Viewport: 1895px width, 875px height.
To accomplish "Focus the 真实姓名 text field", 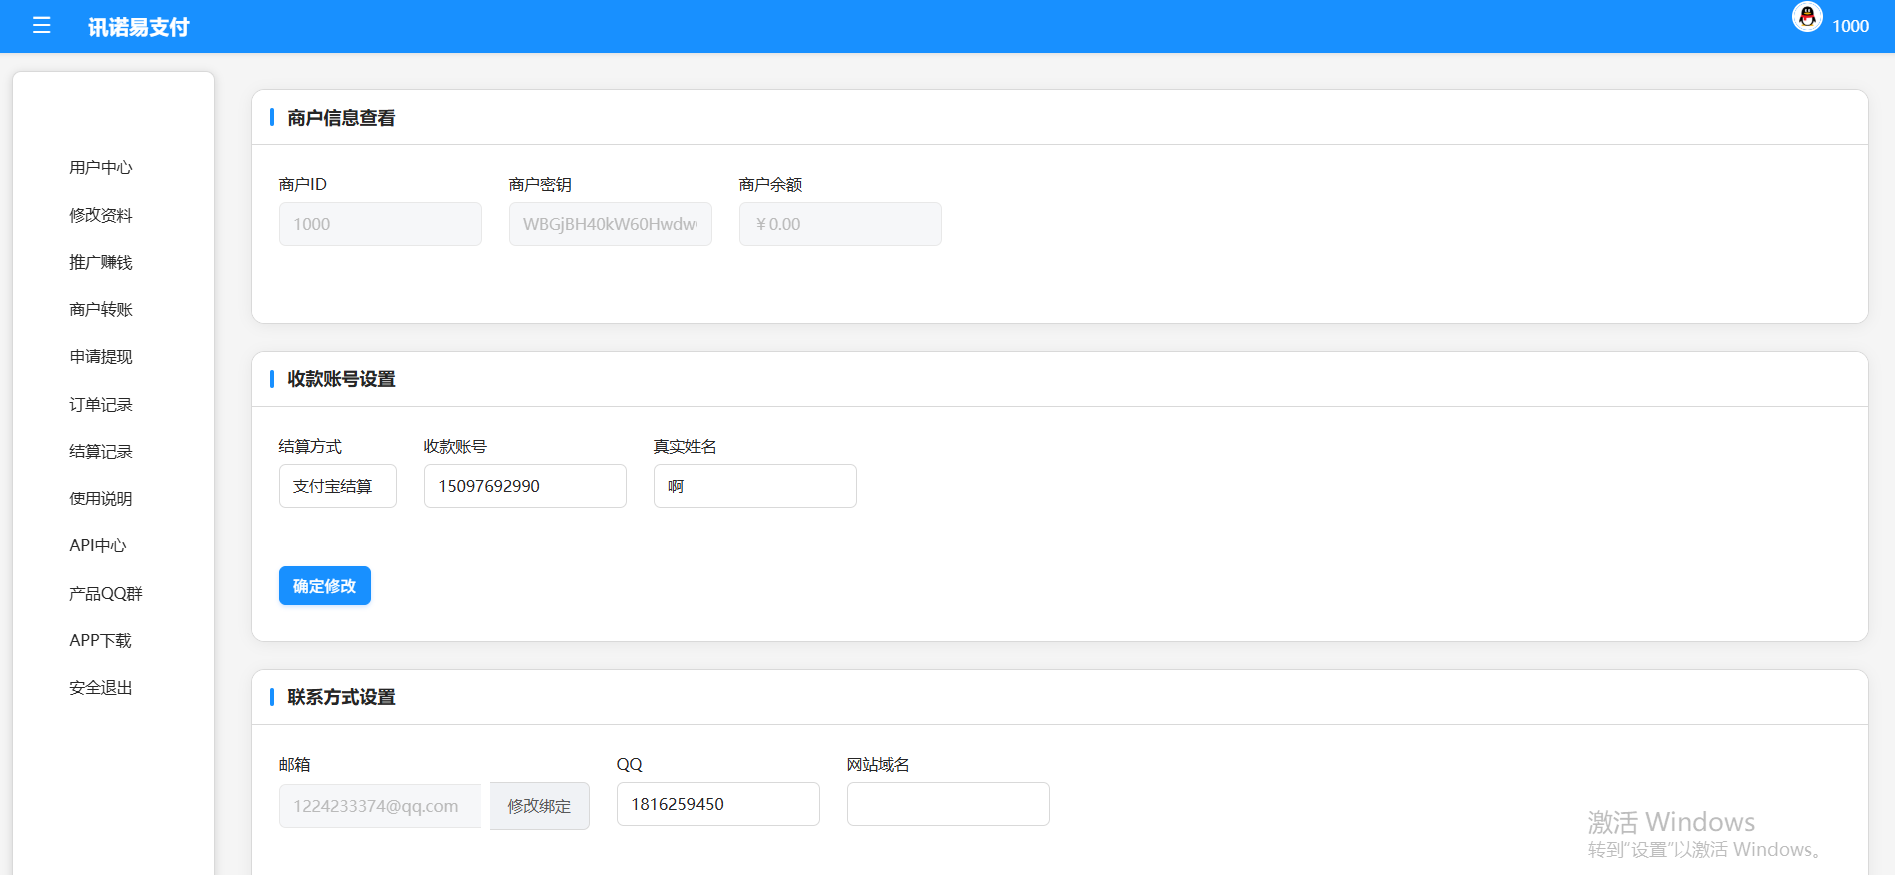I will click(x=755, y=486).
